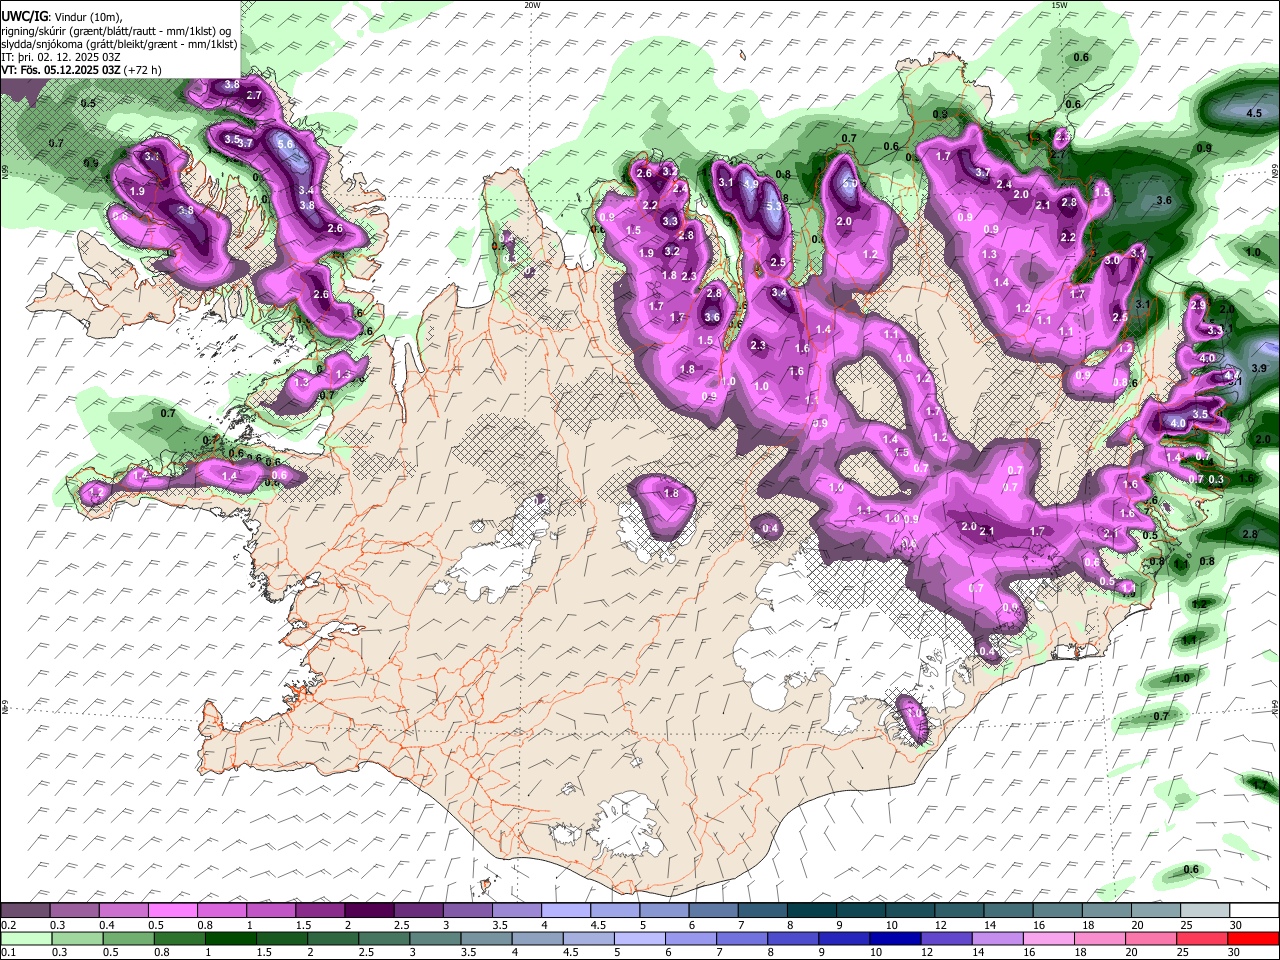The image size is (1280, 960).
Task: Select the bright pink 0.5 swatch in upper legend row
Action: coord(172,911)
